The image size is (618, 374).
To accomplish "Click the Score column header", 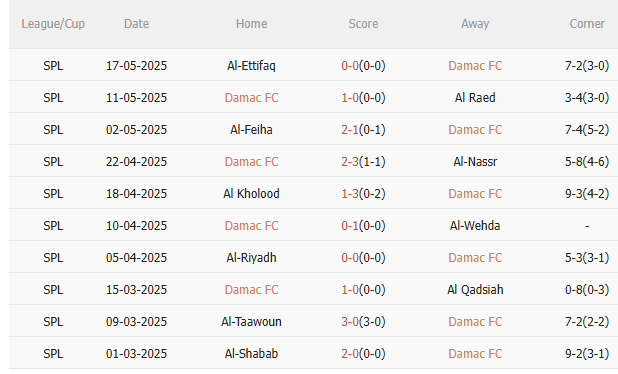I will click(363, 24).
